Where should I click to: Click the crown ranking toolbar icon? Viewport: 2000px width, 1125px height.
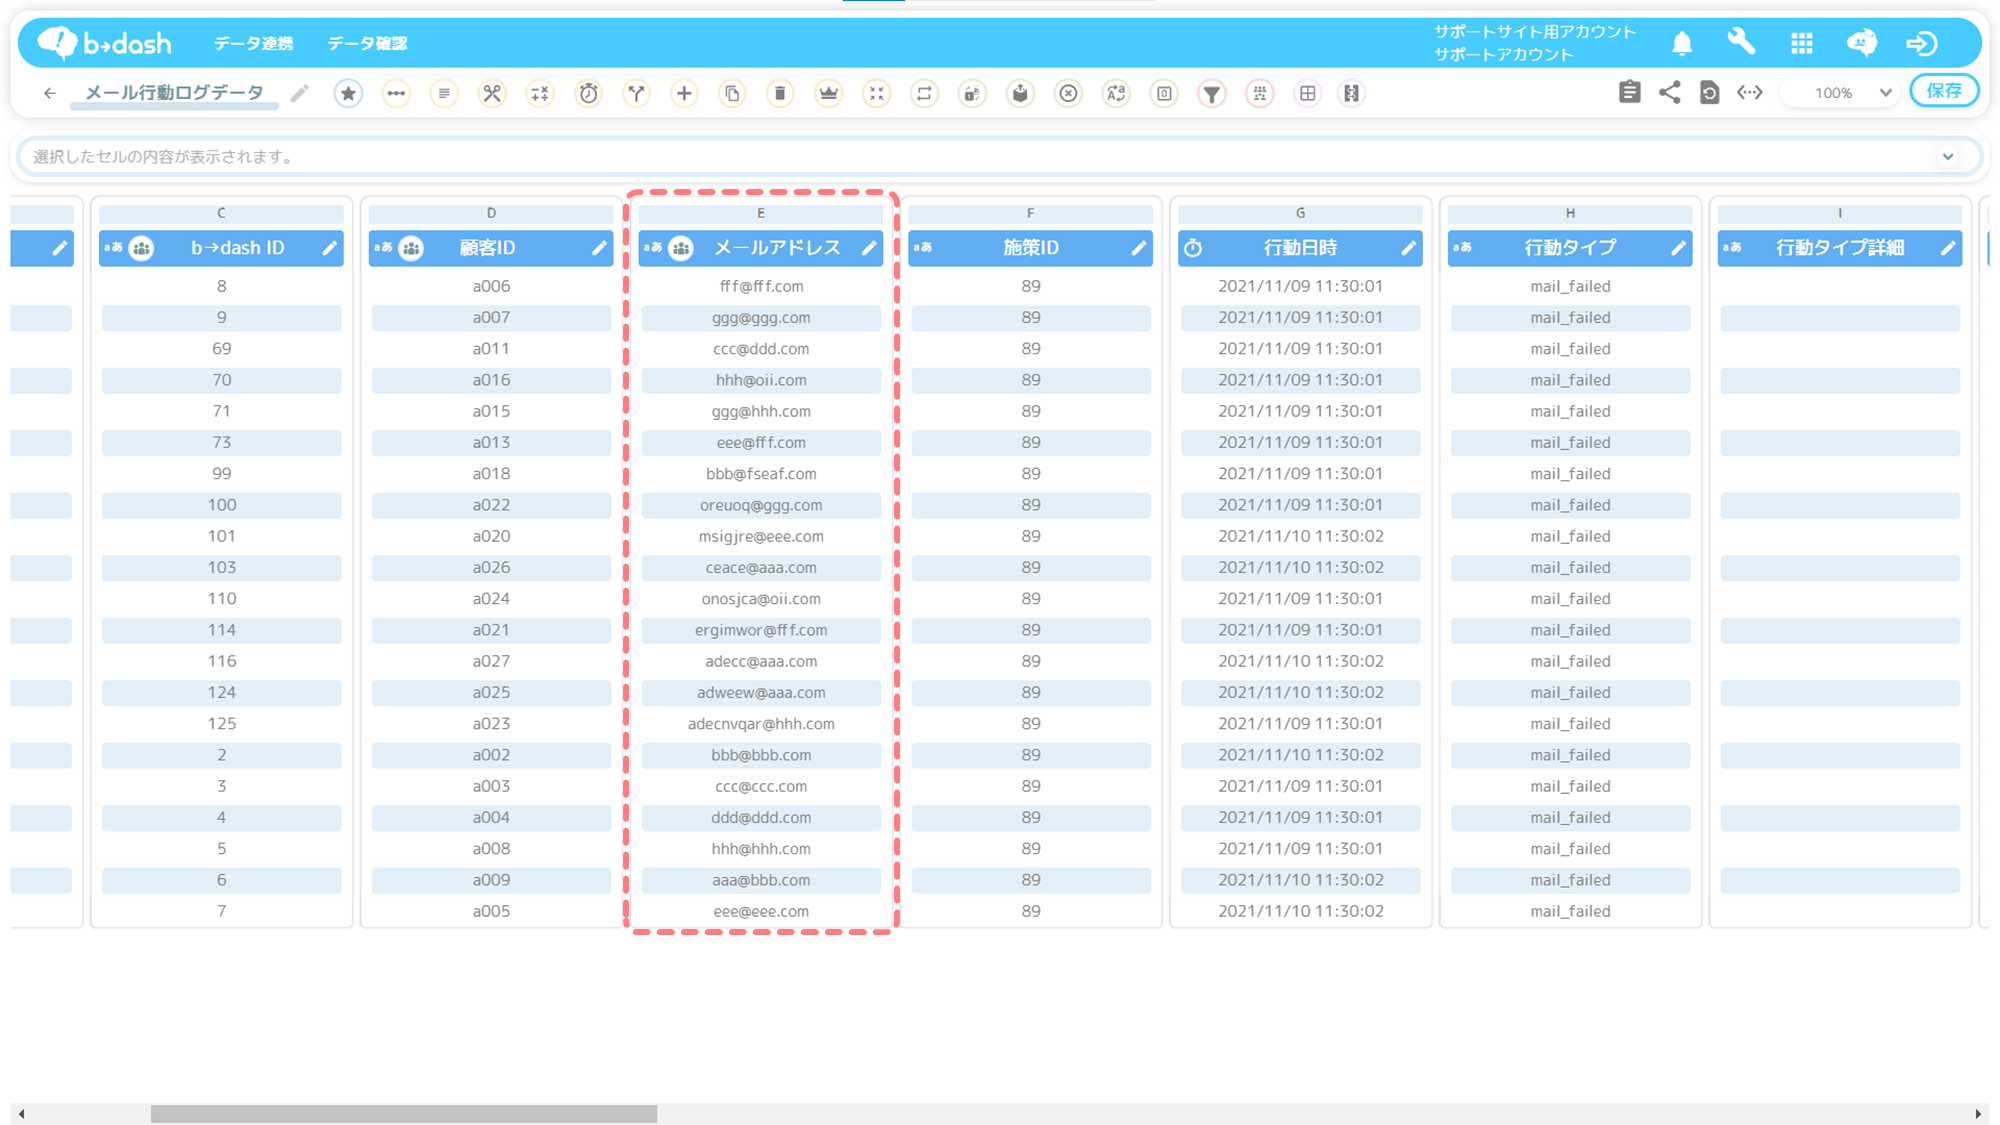pyautogui.click(x=828, y=93)
